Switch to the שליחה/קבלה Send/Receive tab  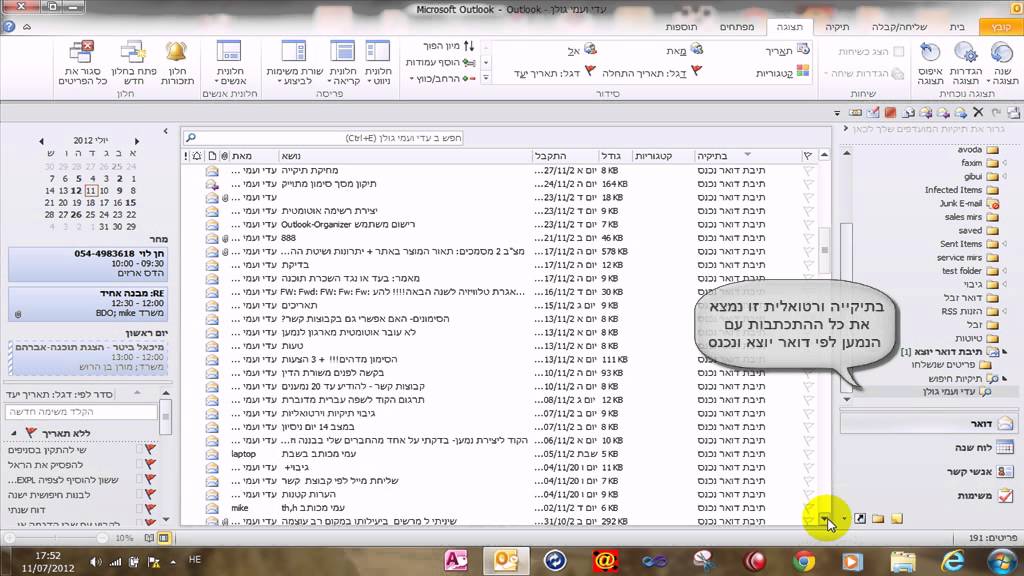pyautogui.click(x=899, y=27)
